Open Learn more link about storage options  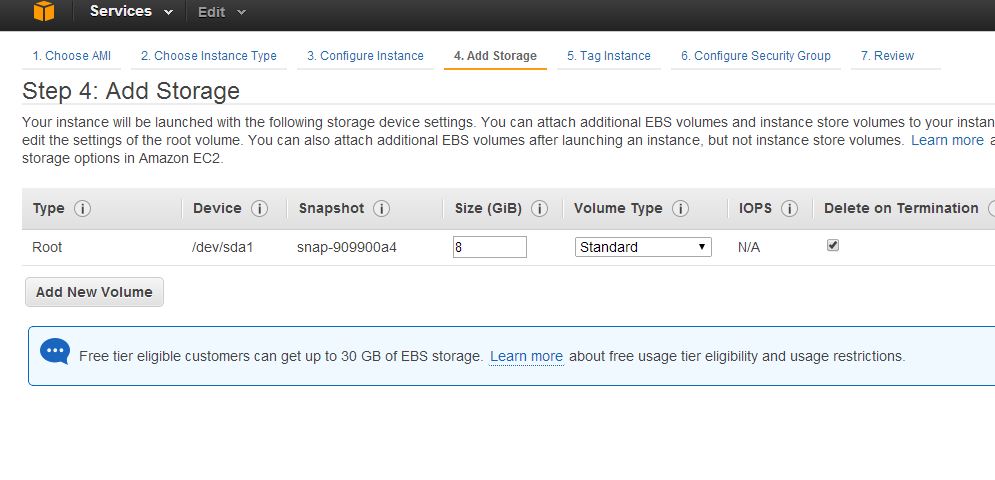(x=947, y=140)
